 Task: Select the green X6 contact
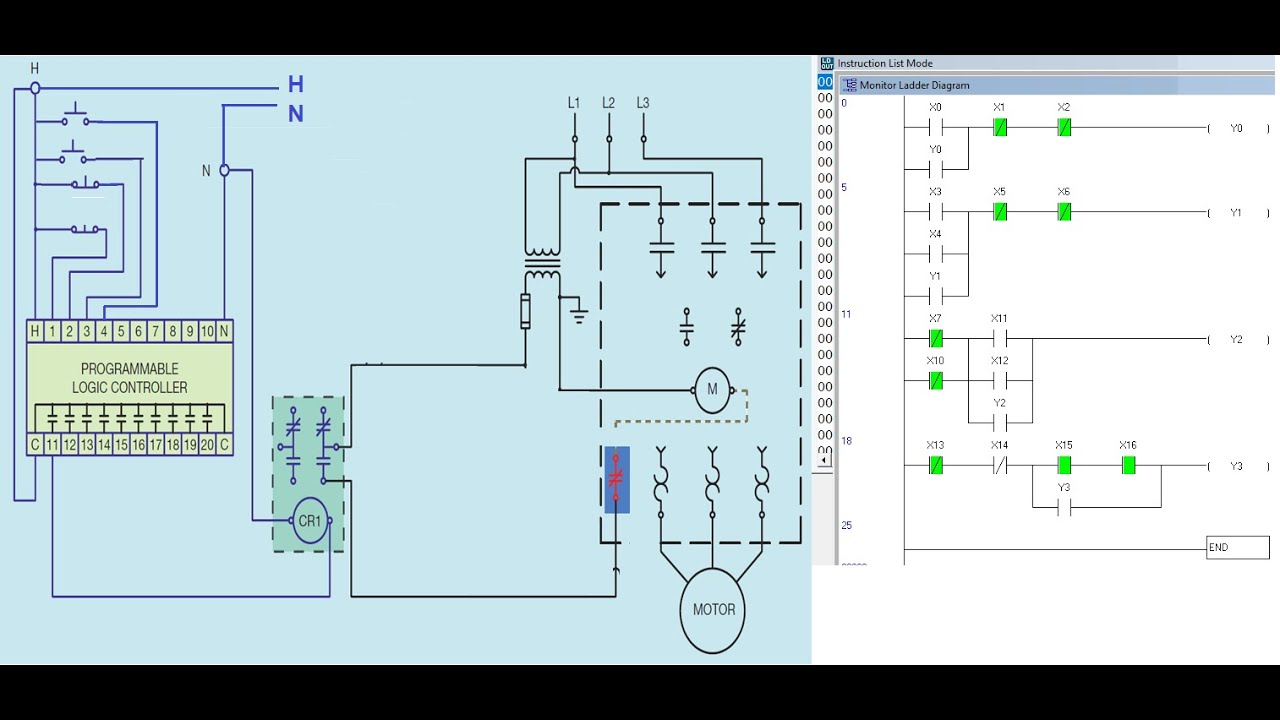[x=1064, y=212]
